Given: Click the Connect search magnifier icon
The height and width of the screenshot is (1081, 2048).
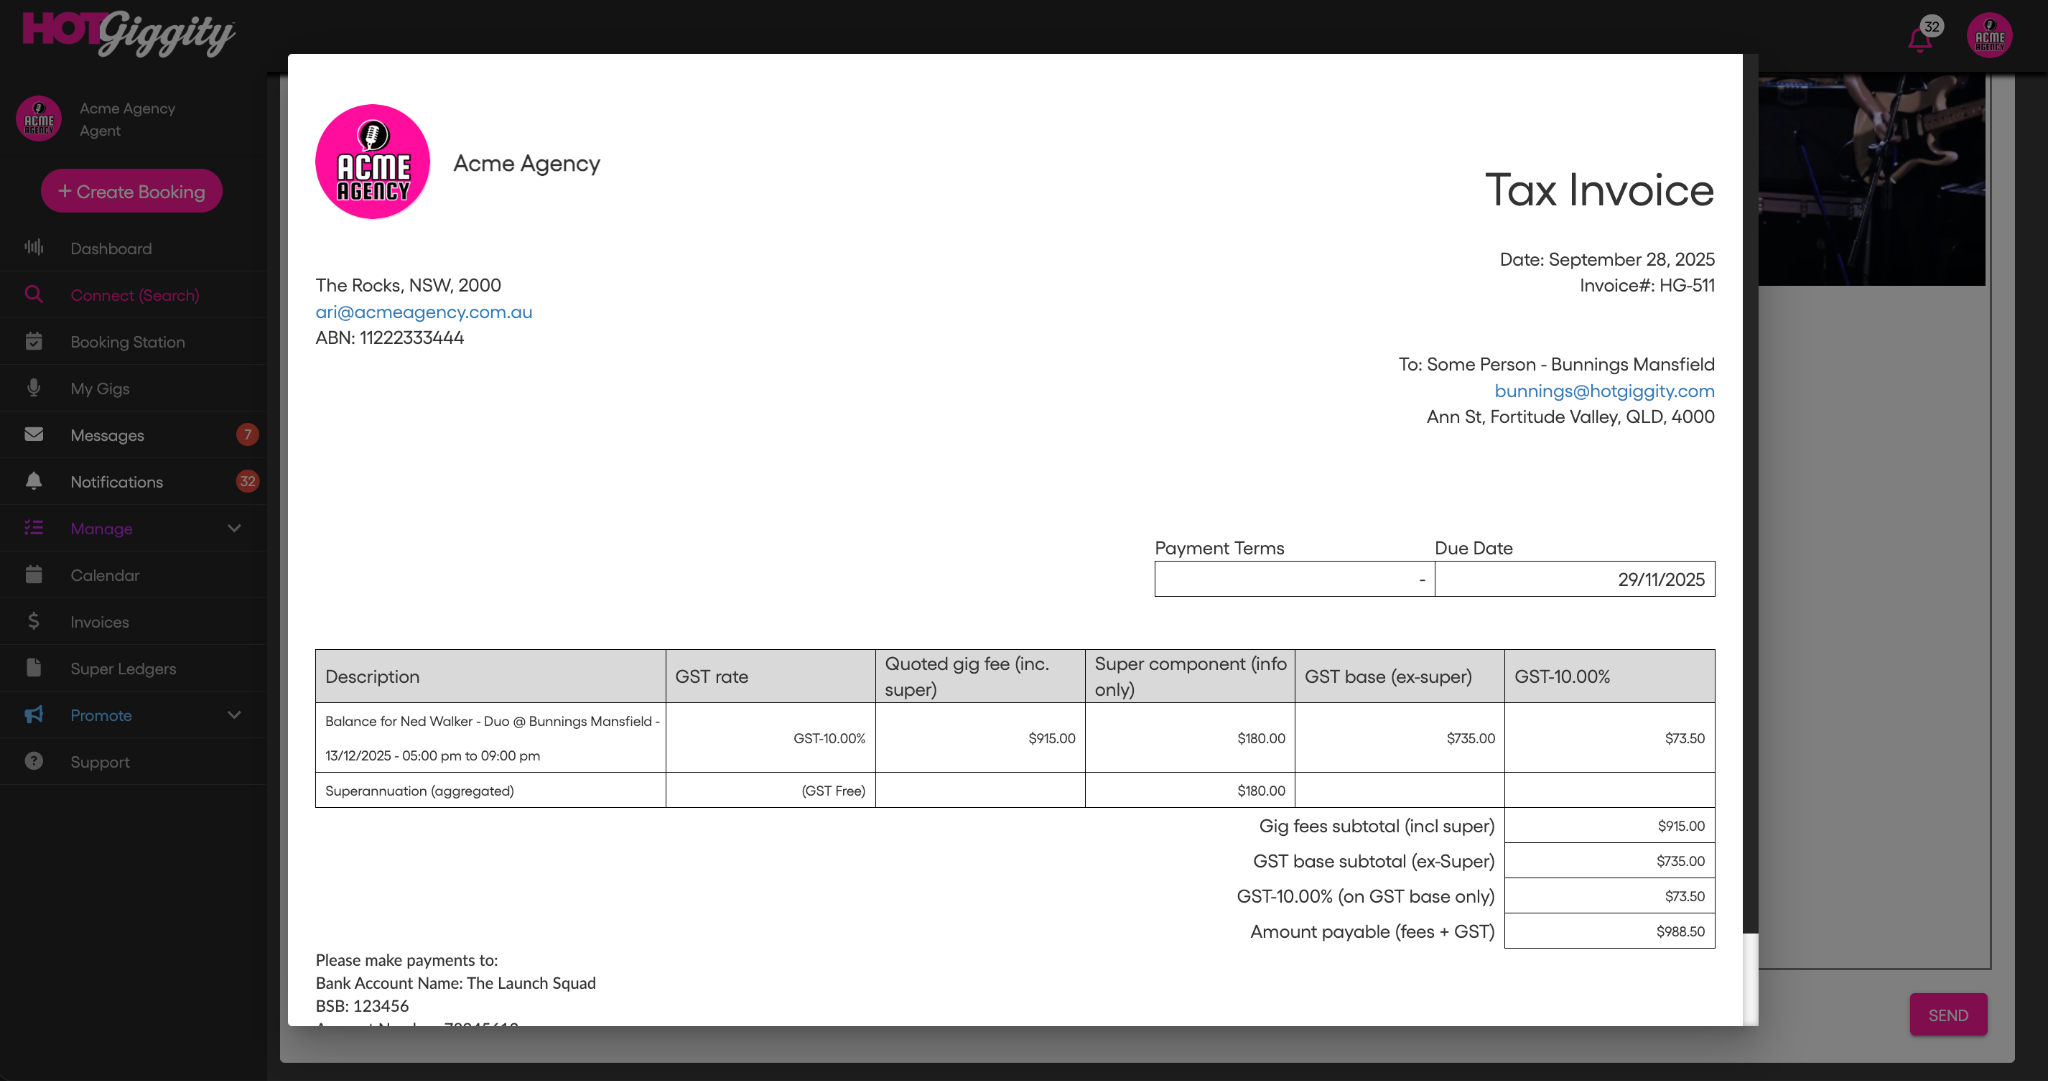Looking at the screenshot, I should coord(34,294).
